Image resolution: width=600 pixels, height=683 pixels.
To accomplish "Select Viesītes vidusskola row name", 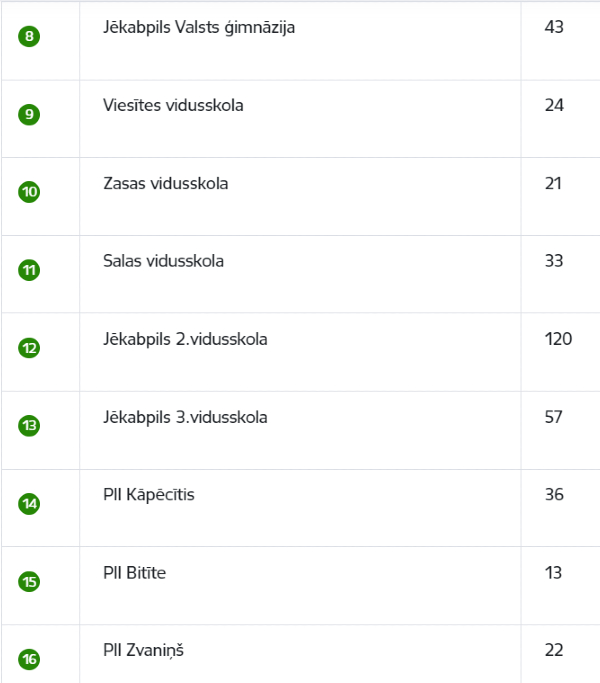I will point(173,105).
